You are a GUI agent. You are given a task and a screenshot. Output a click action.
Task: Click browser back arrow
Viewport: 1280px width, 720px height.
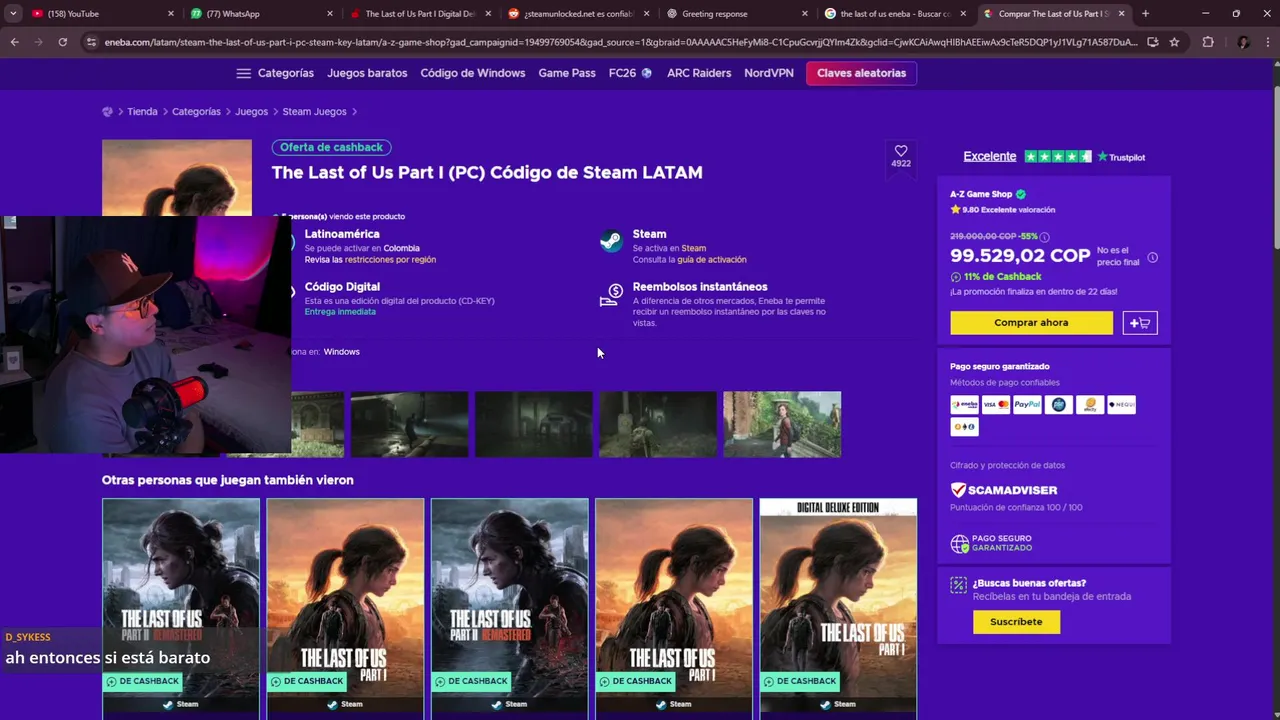tap(14, 42)
